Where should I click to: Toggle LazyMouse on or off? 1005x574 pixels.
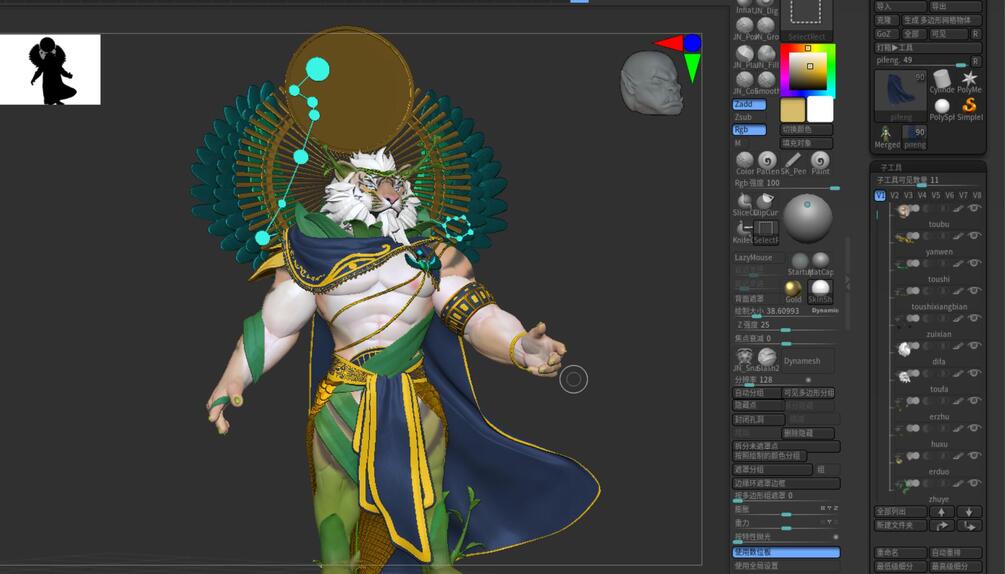(758, 258)
